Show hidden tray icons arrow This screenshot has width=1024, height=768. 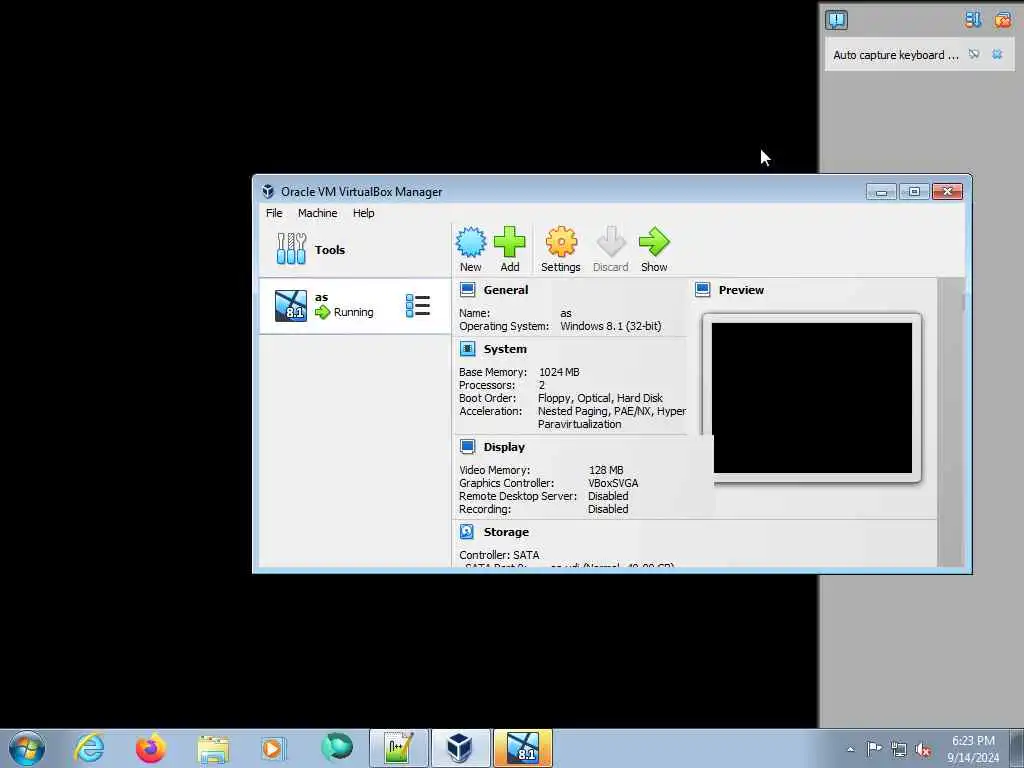pos(850,749)
